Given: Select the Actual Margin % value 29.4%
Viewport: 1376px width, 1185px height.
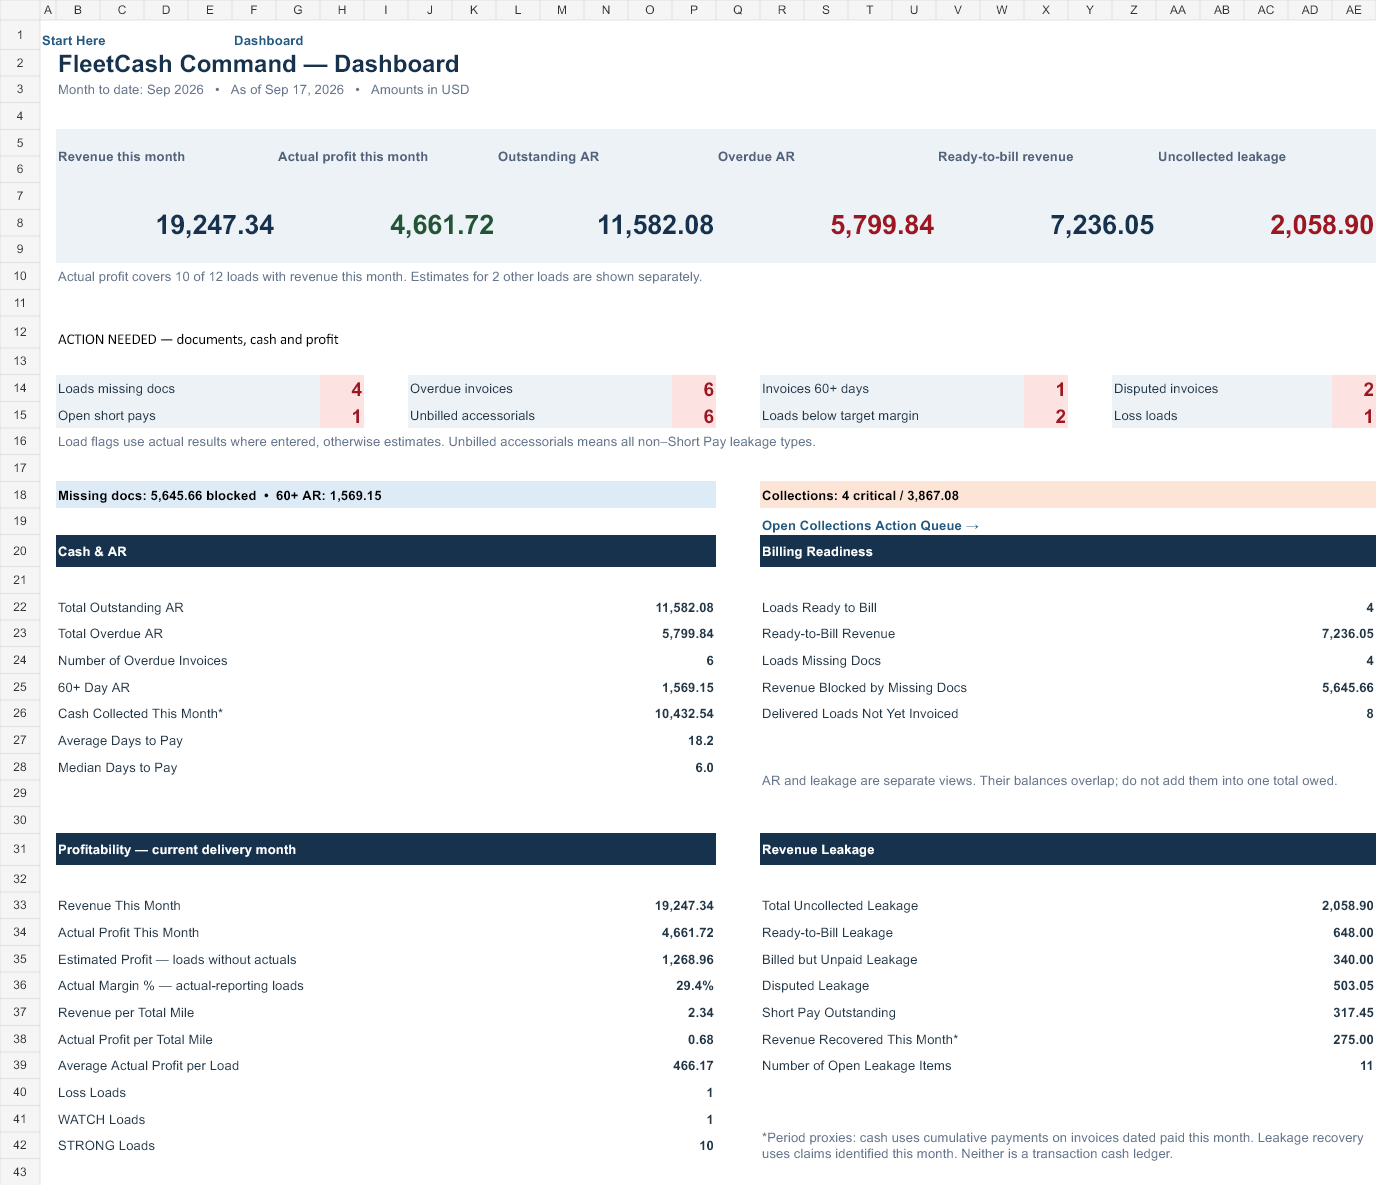Looking at the screenshot, I should (695, 986).
